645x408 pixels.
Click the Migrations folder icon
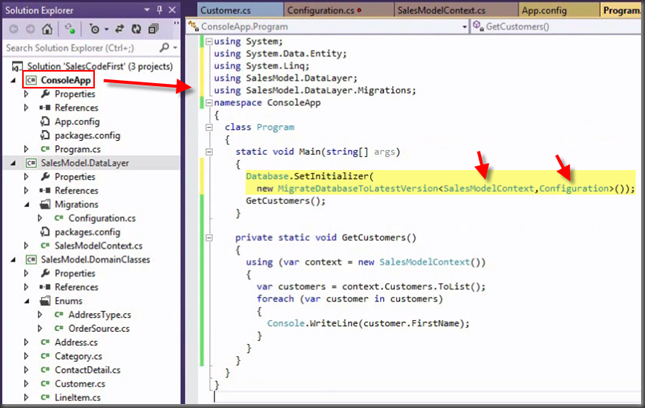point(45,204)
